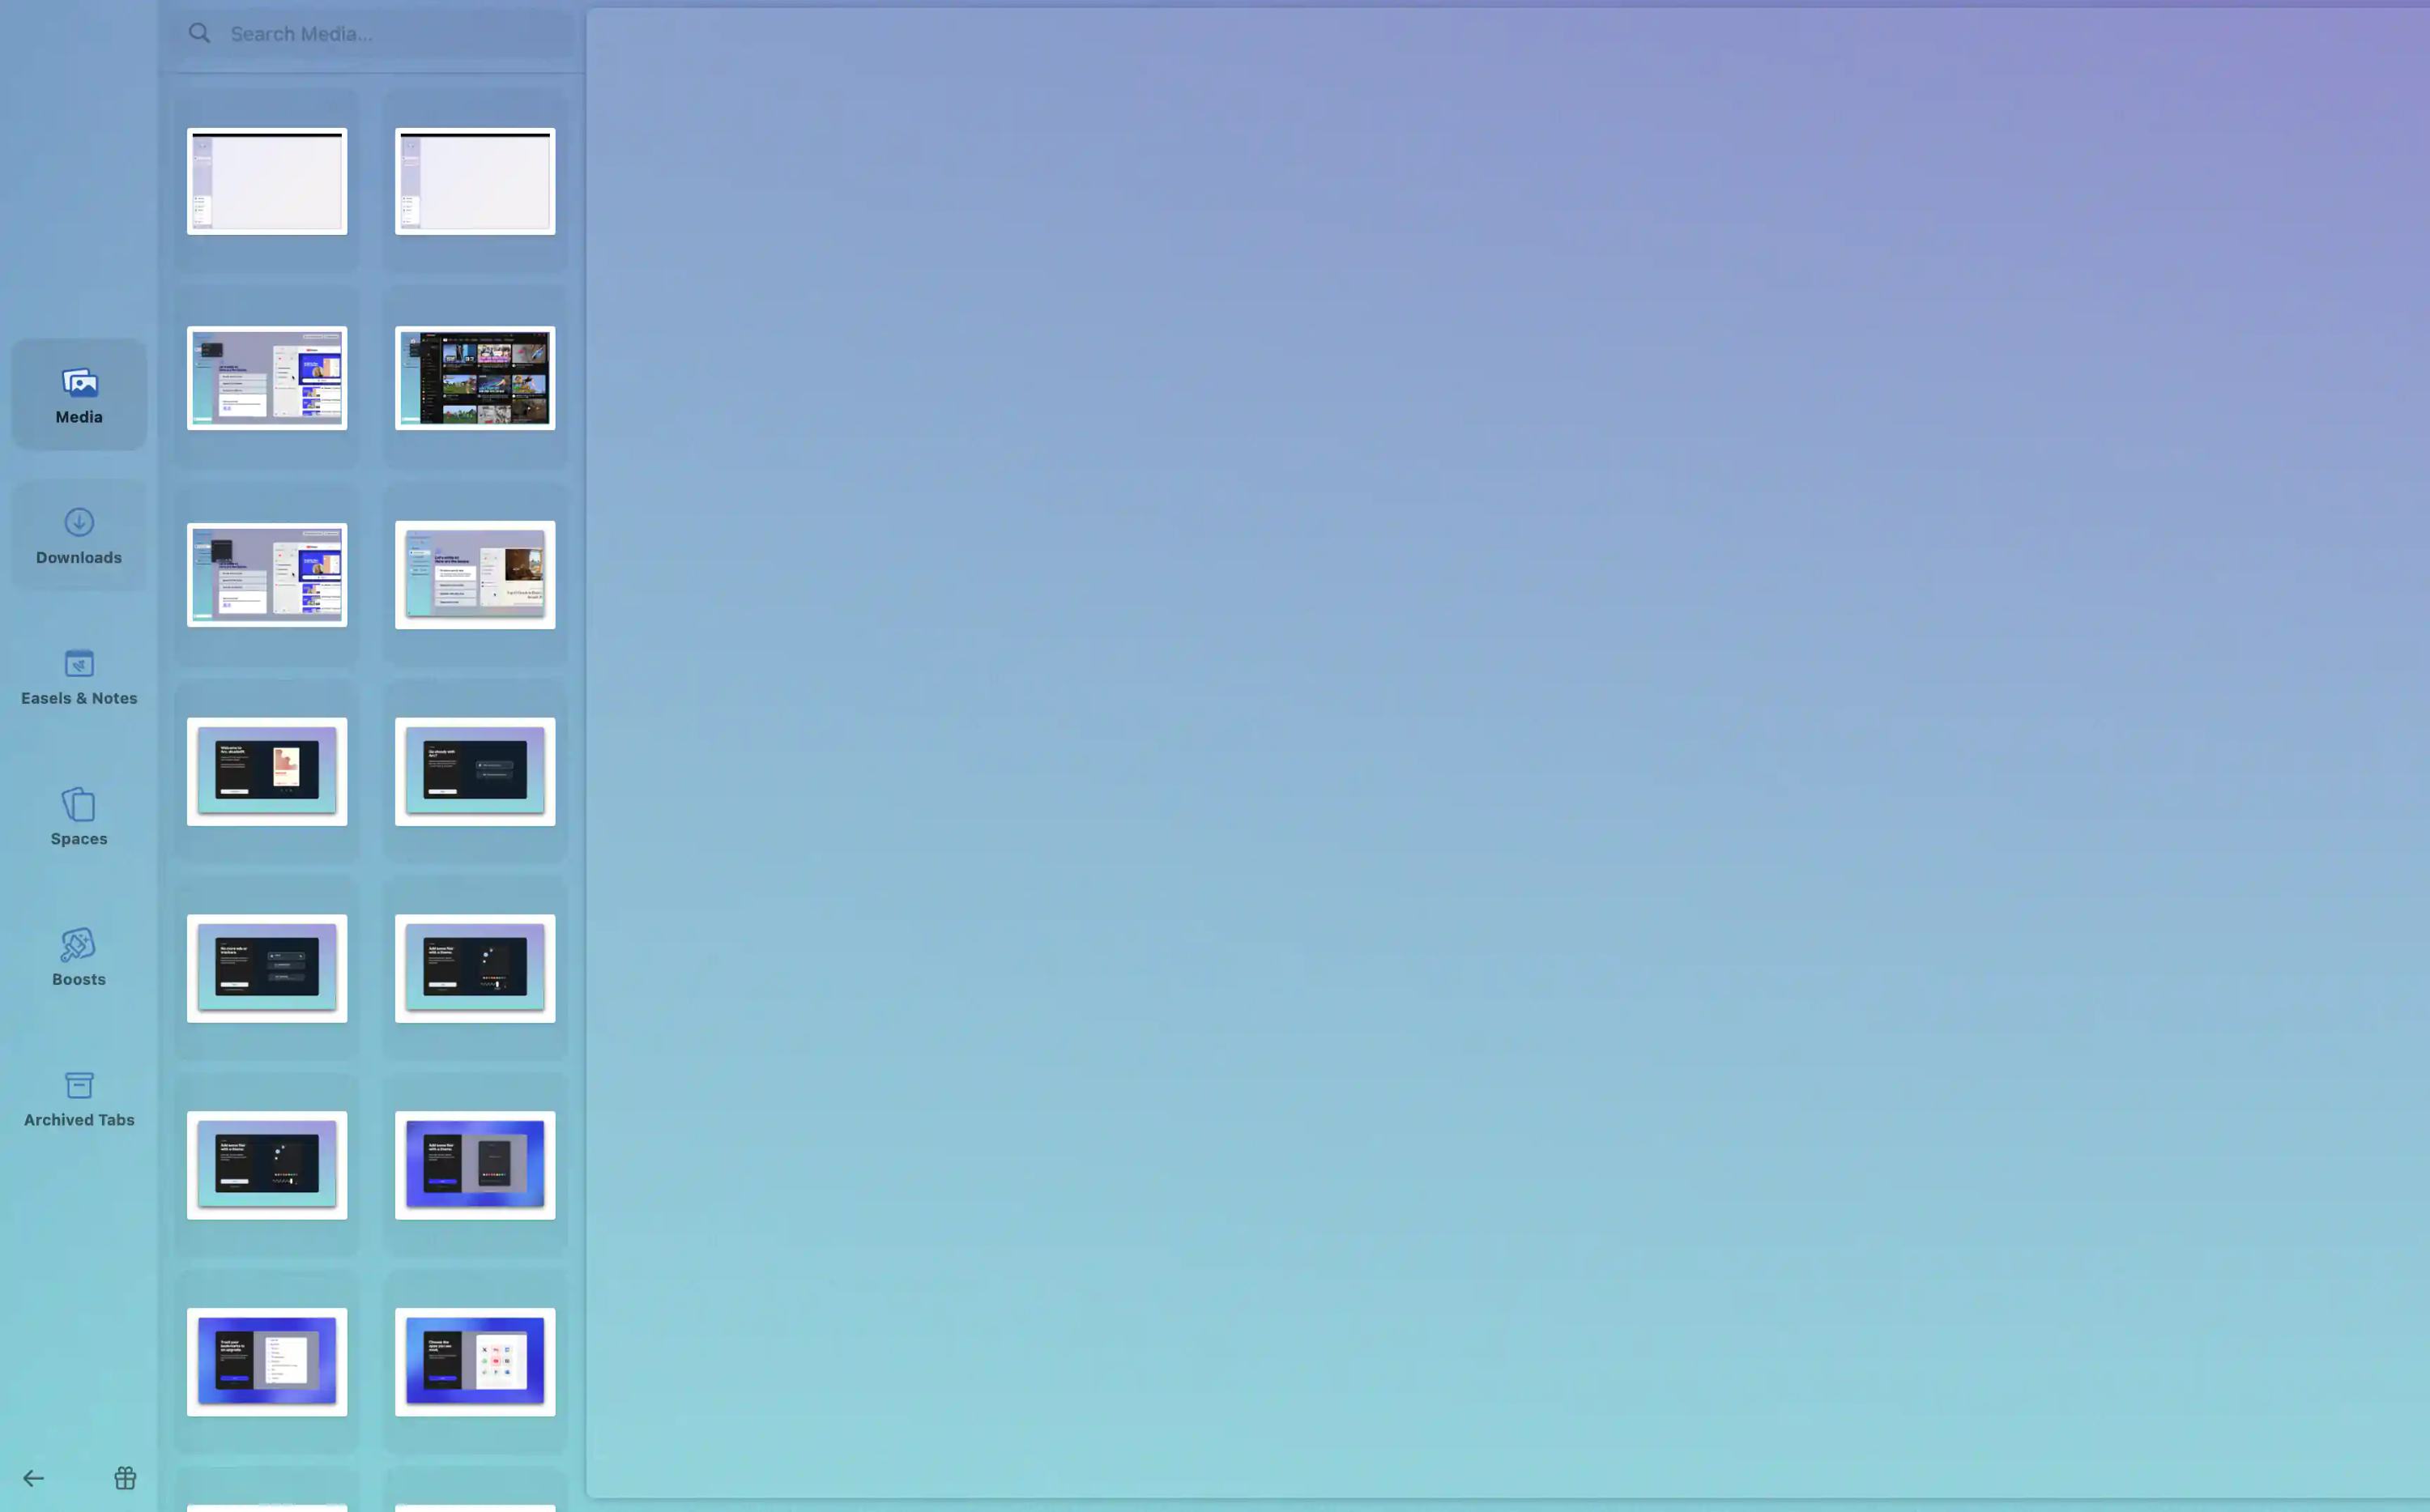Open thumbnail with colorful app icons grid
Viewport: 2430px width, 1512px height.
pyautogui.click(x=475, y=1362)
